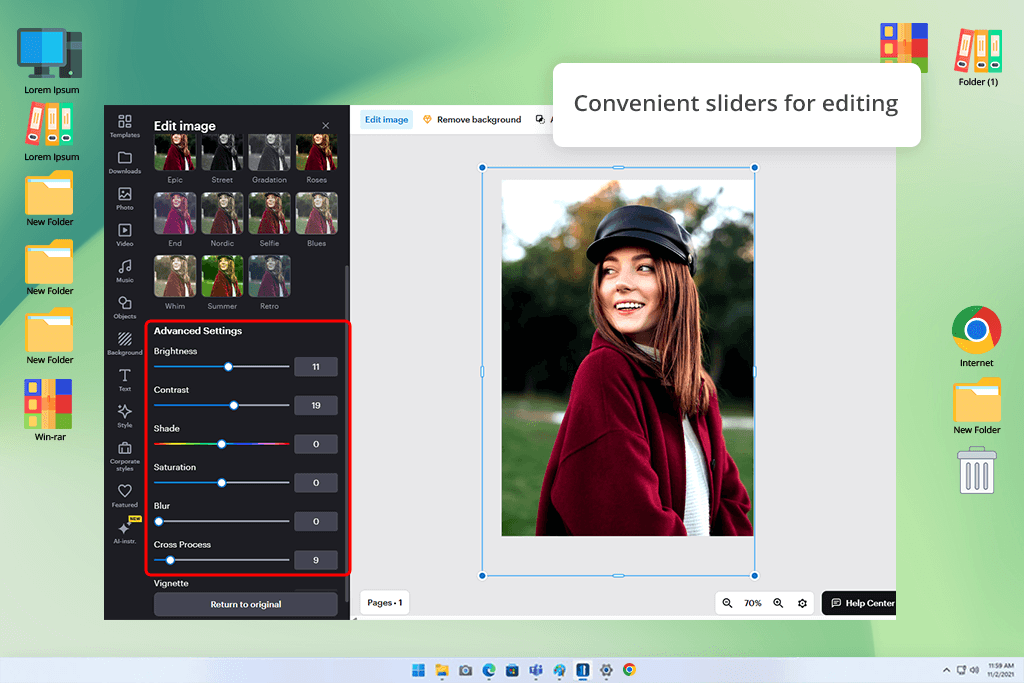Click the Pages 1 button
The image size is (1024, 683).
tap(385, 603)
